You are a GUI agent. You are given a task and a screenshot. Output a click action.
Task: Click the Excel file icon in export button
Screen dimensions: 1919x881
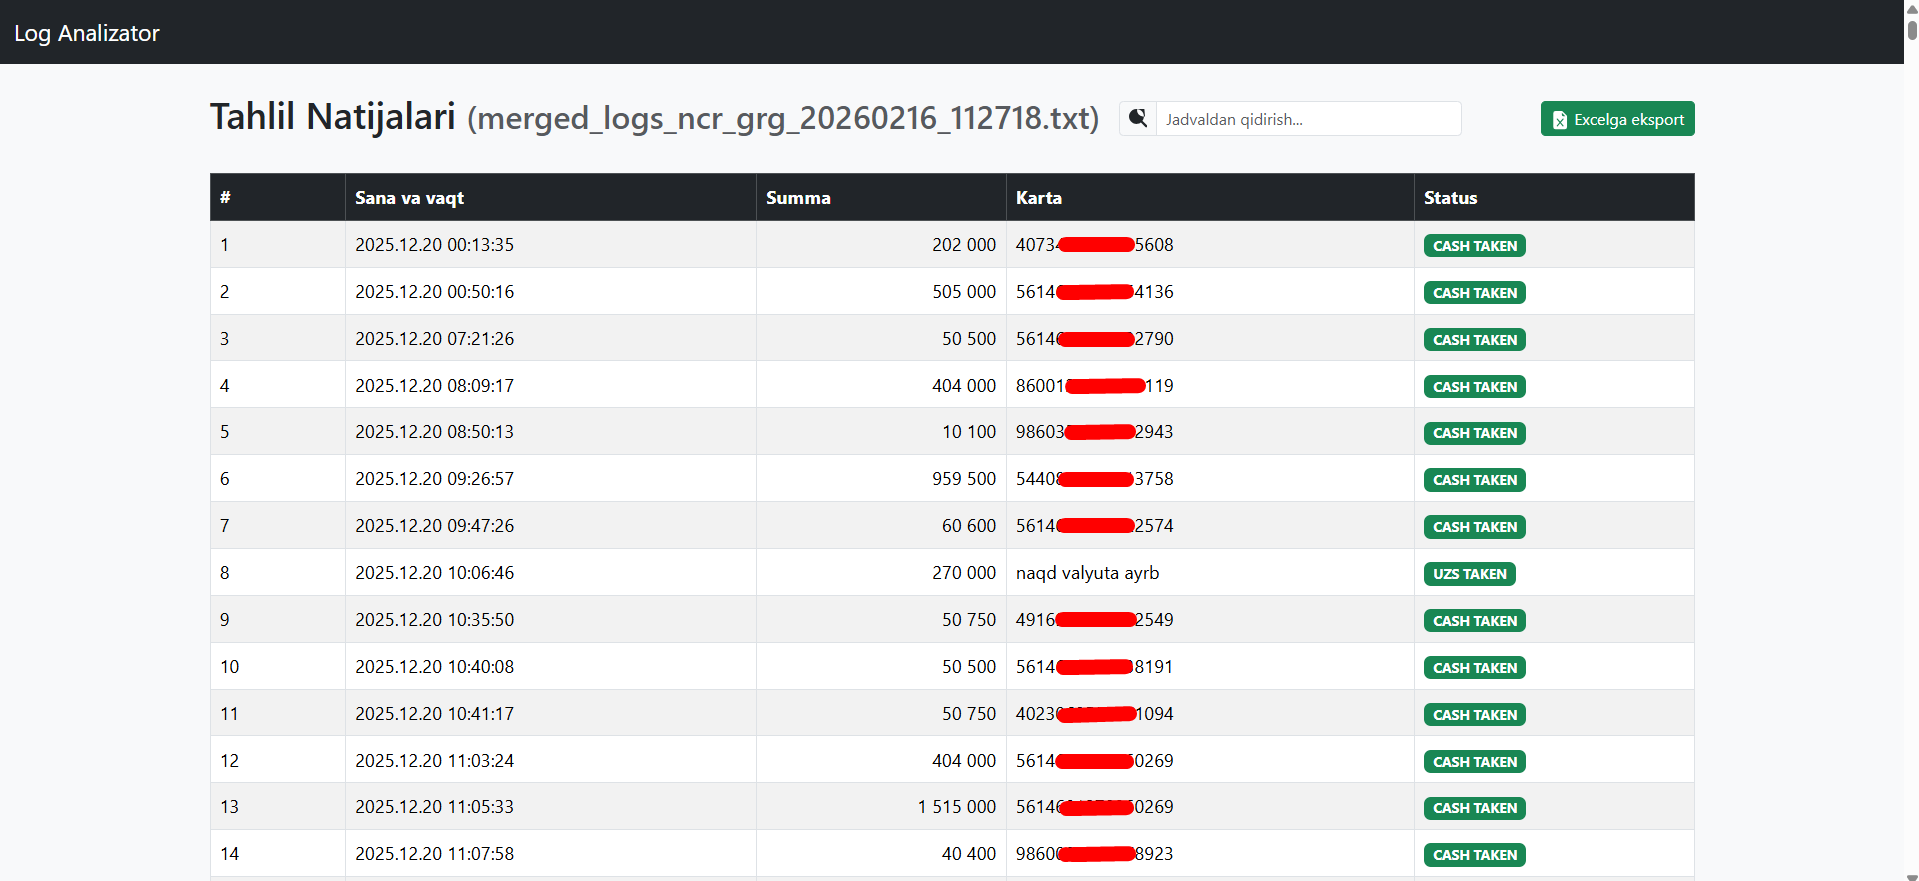1559,120
